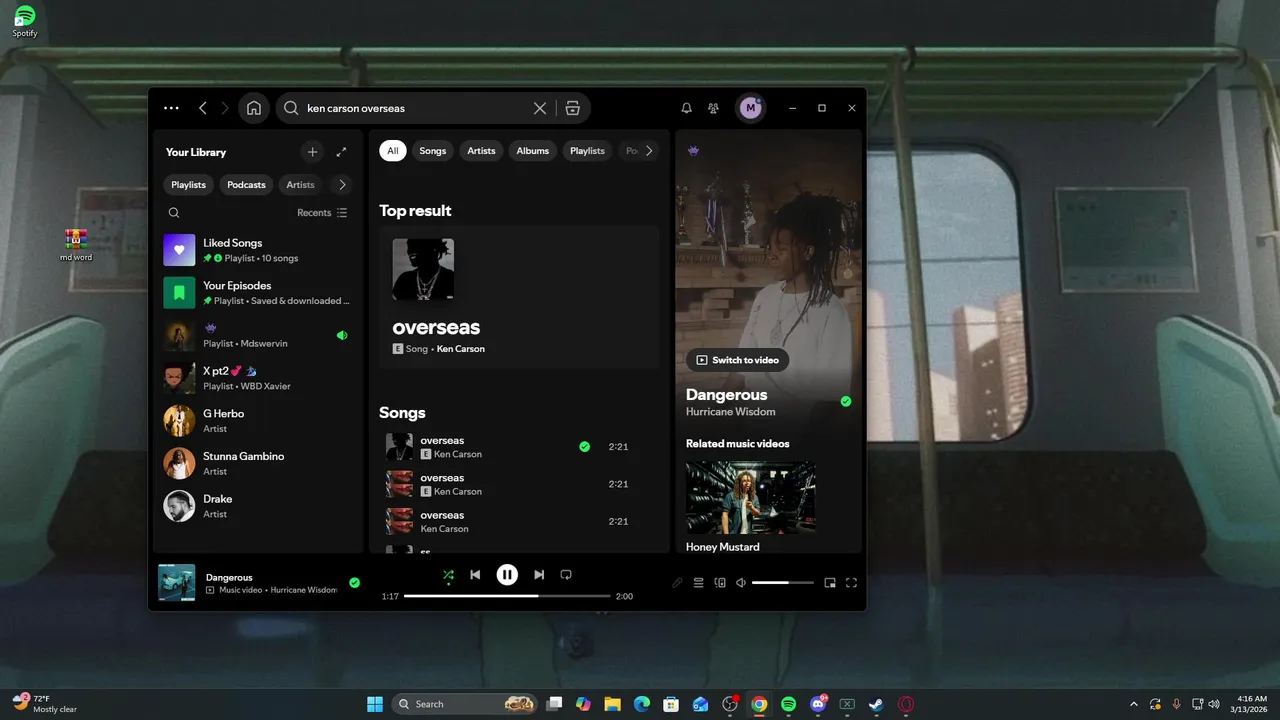Filter library by Podcasts
The width and height of the screenshot is (1280, 720).
[246, 185]
